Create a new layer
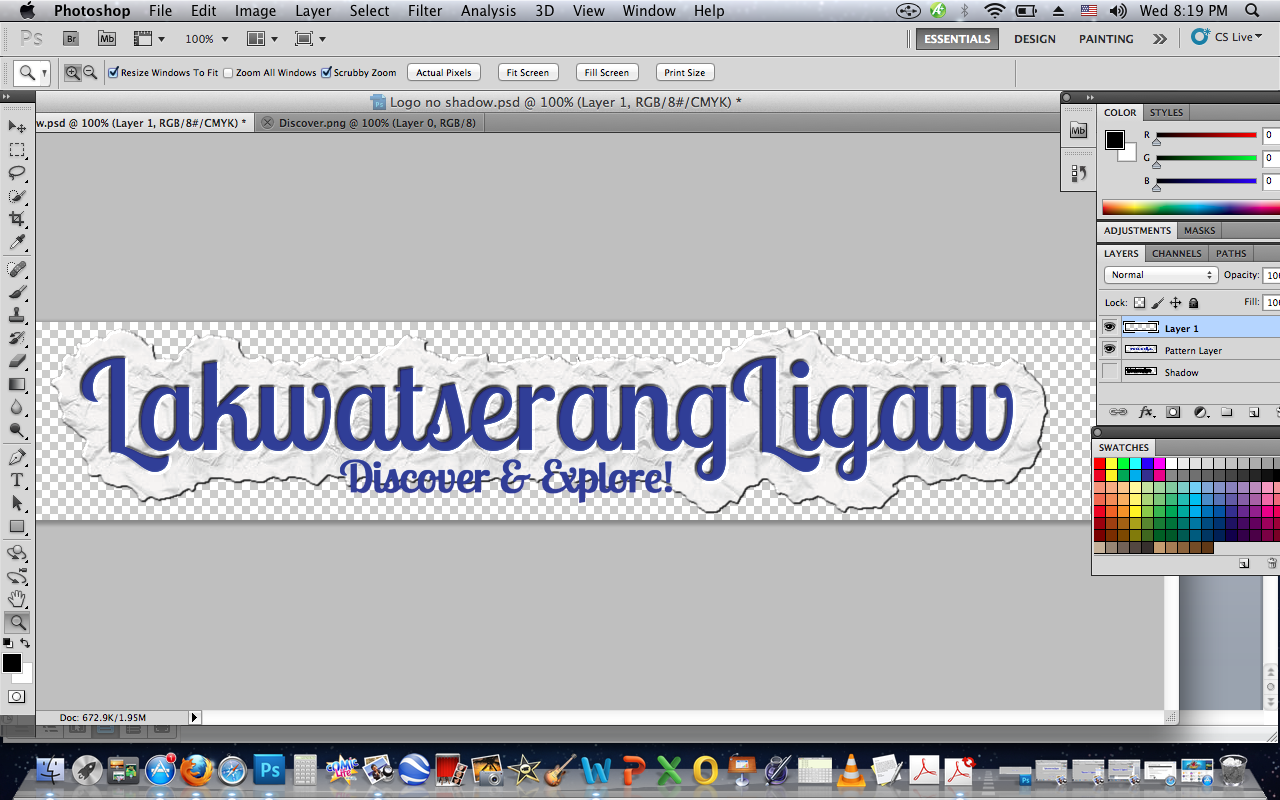The width and height of the screenshot is (1280, 800). point(1253,411)
